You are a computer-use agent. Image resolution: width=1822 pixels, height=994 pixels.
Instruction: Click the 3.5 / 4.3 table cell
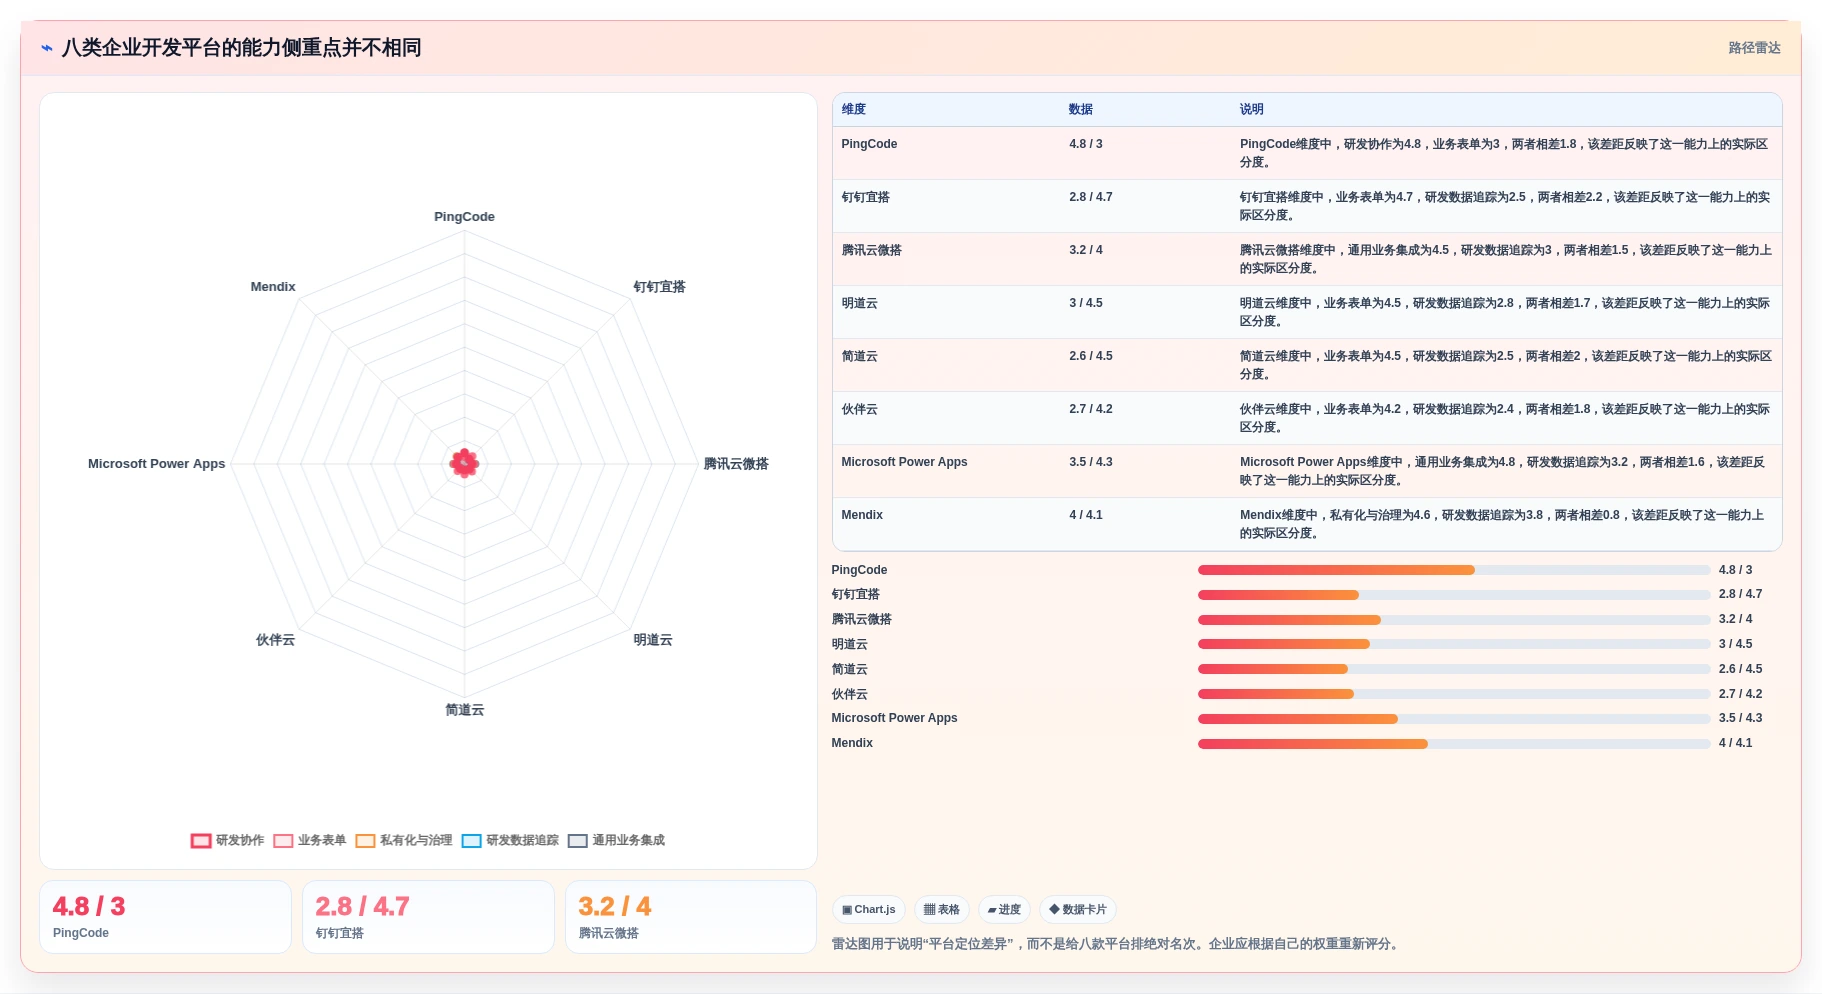[1091, 462]
